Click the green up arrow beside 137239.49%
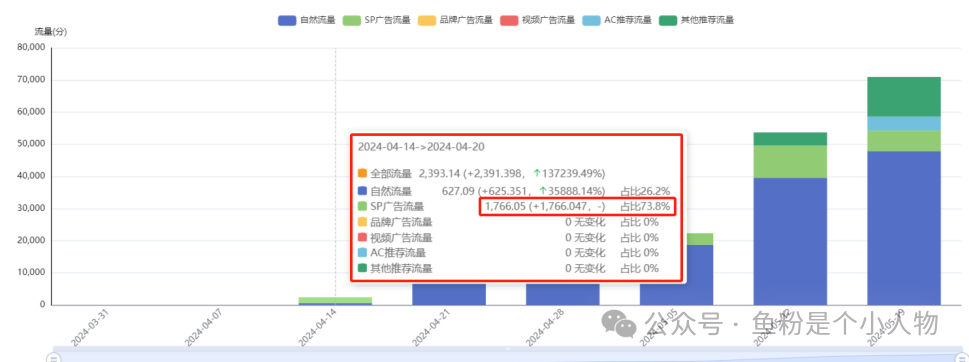This screenshot has height=362, width=969. (537, 173)
